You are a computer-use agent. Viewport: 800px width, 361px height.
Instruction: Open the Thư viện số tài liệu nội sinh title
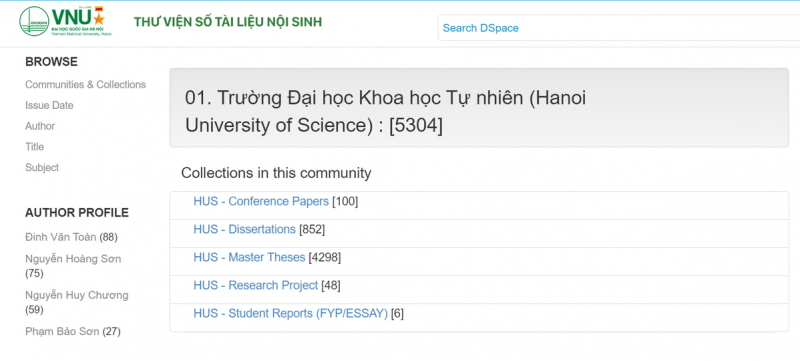[228, 22]
